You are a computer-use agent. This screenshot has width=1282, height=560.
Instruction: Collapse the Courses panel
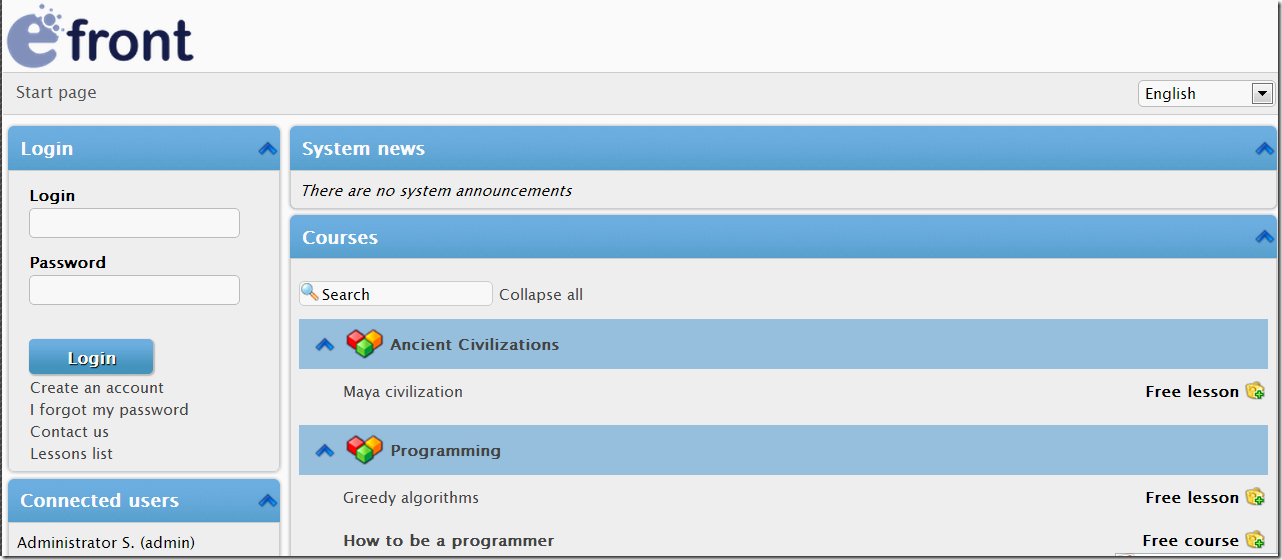click(x=1264, y=238)
